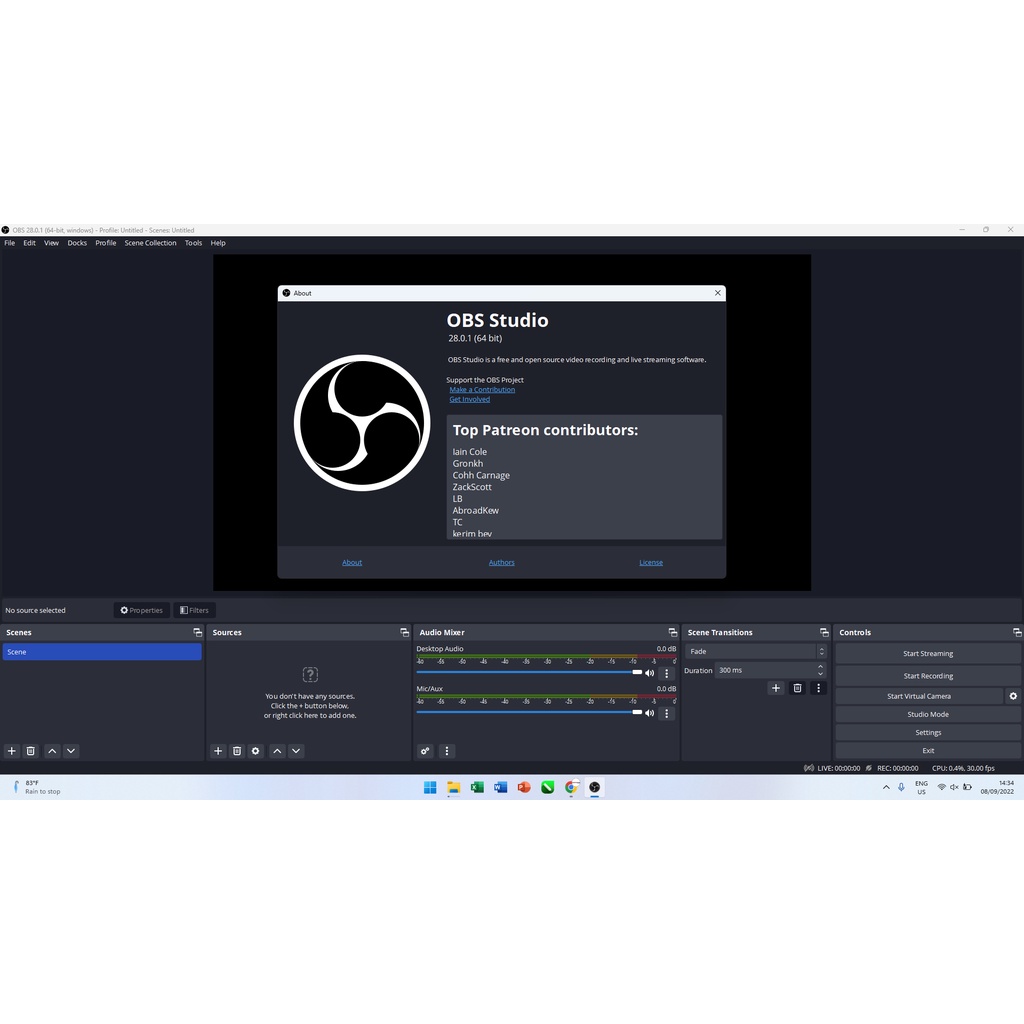
Task: Move source up in Sources panel
Action: coord(278,751)
